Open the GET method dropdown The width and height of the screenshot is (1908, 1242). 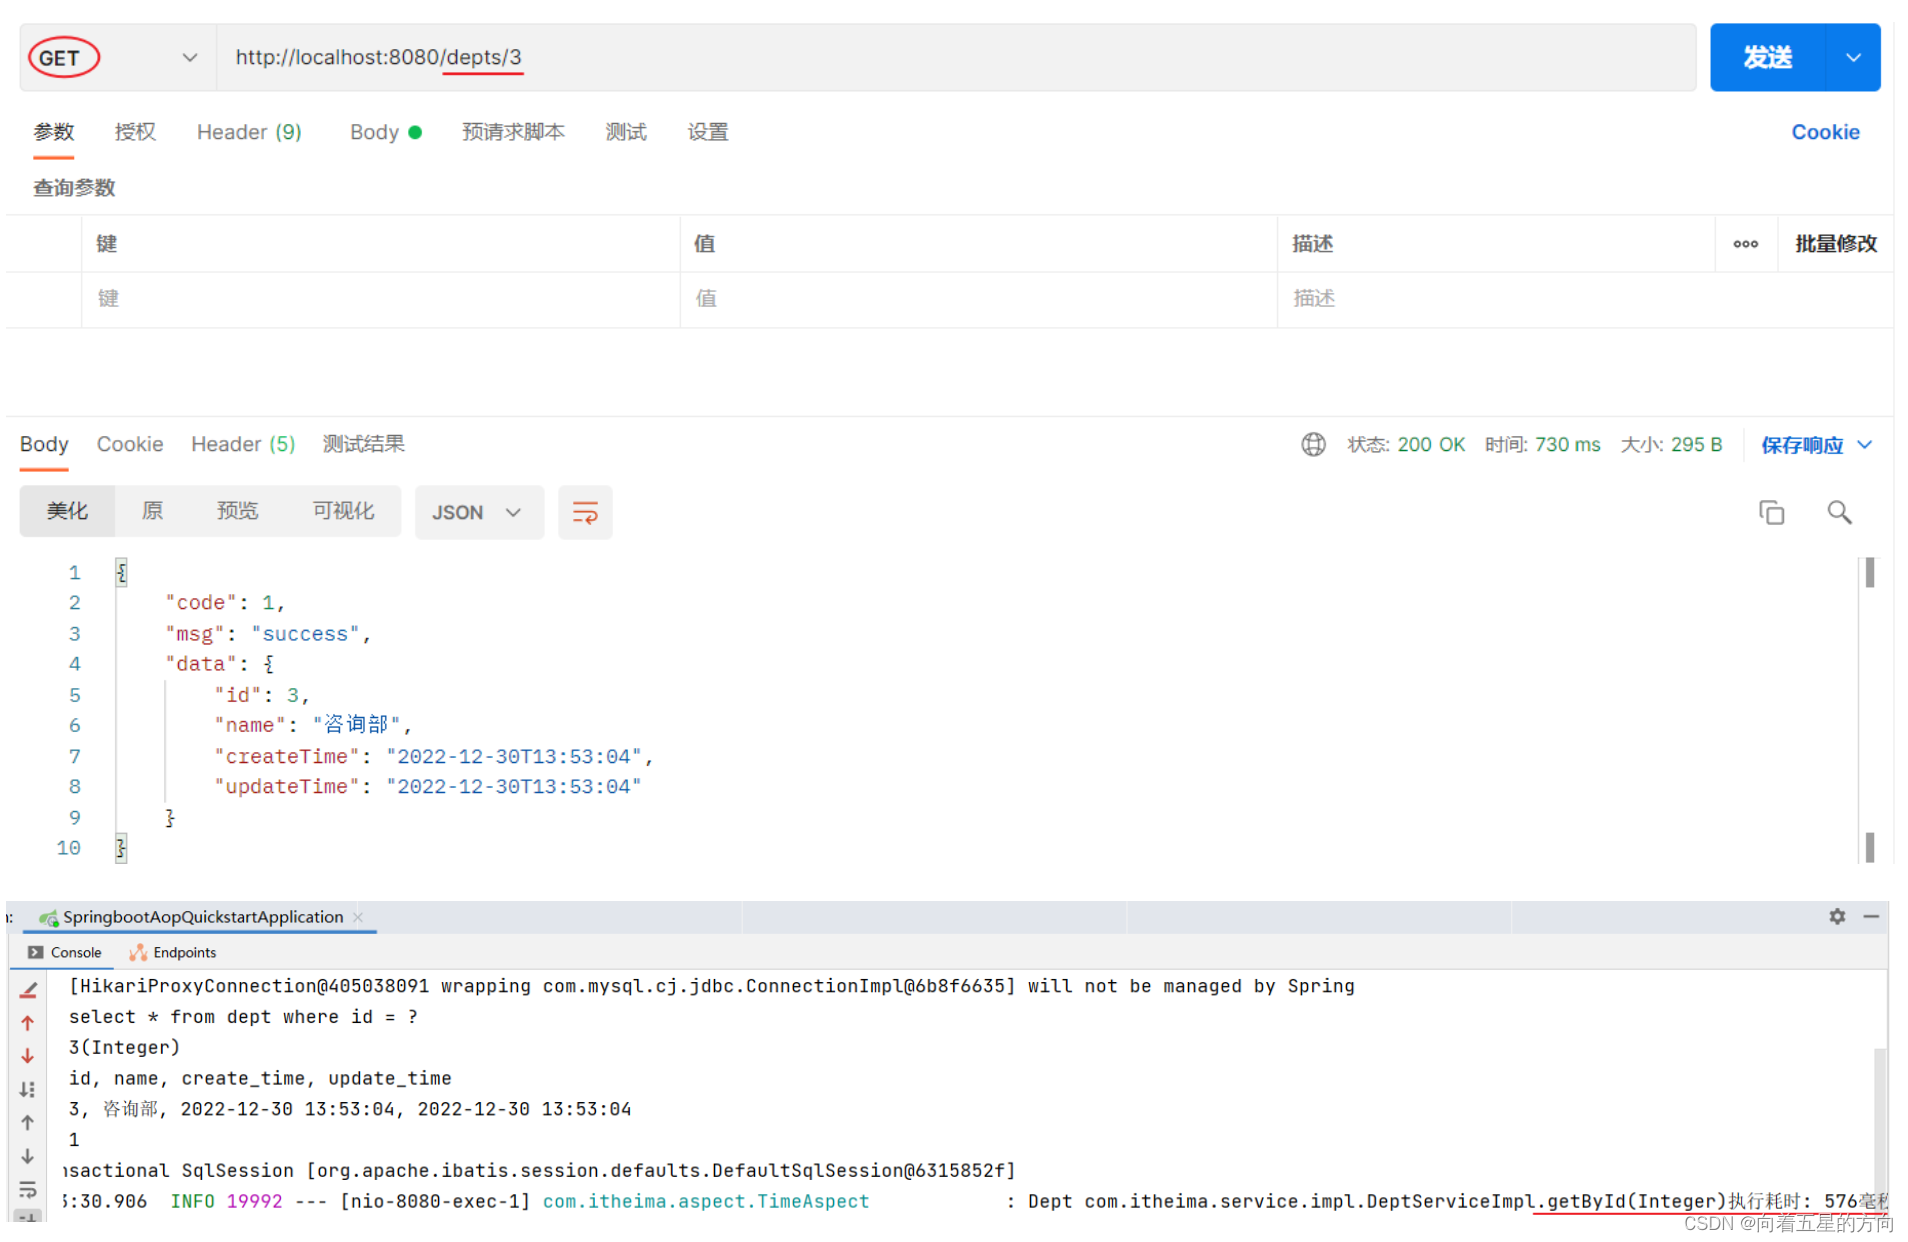[x=189, y=57]
